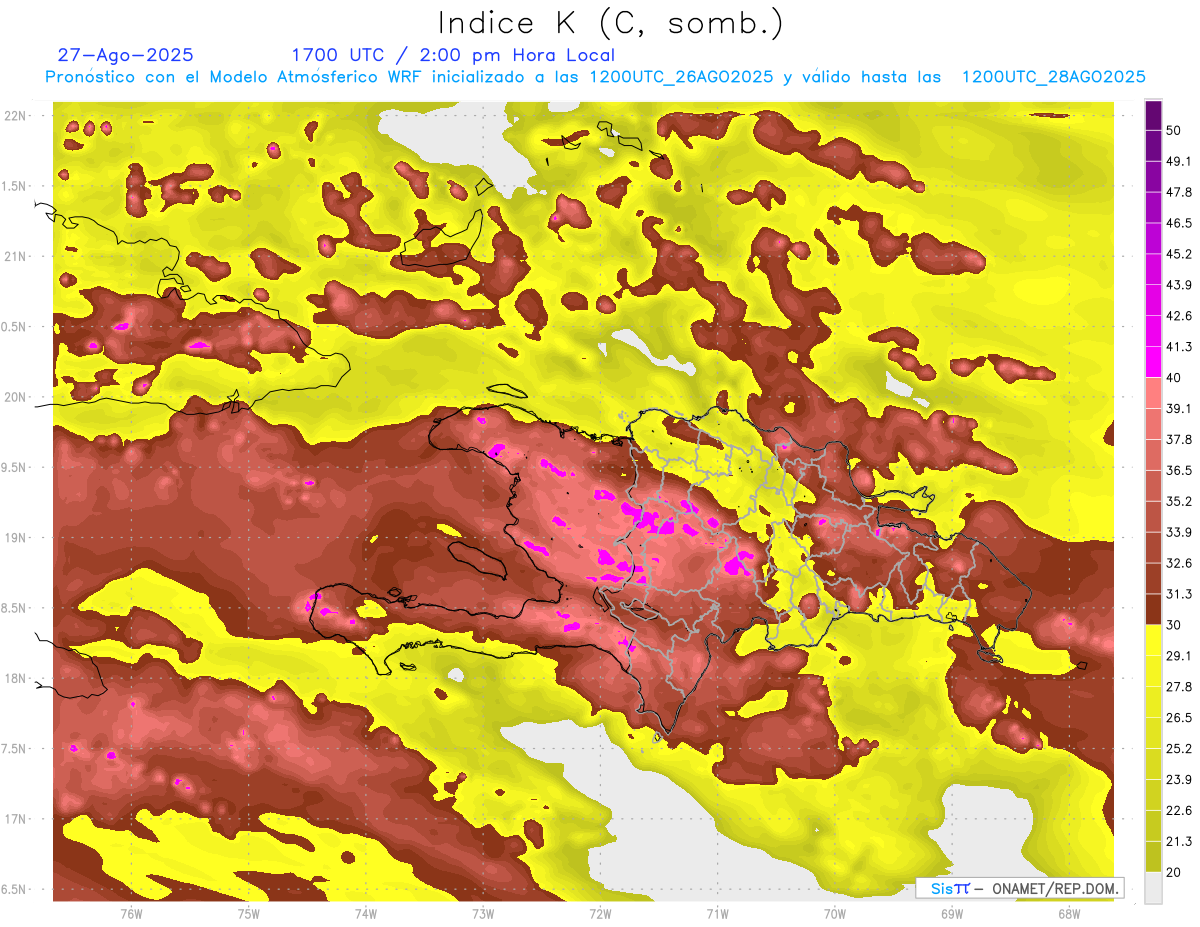Click the colorbar value '49.1'
Screen dimensions: 1200x927
(x=1179, y=161)
